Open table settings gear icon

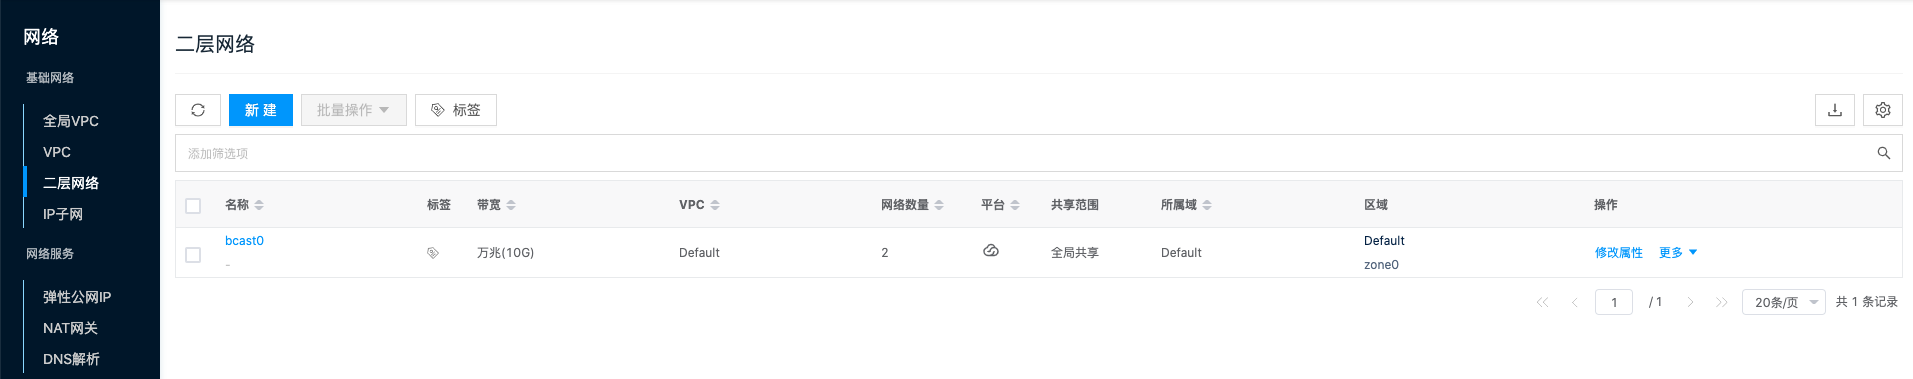1883,110
